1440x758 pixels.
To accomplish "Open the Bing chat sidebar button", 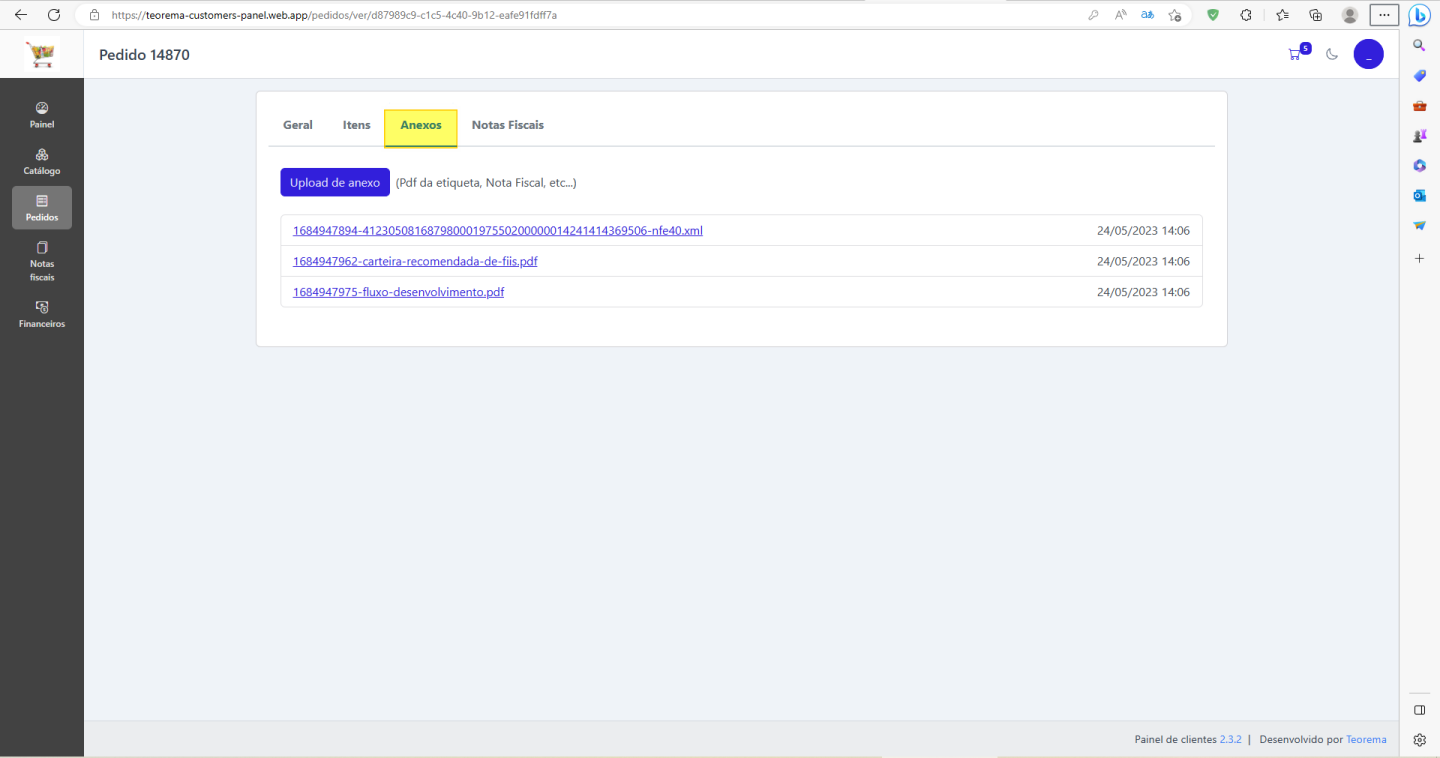I will tap(1418, 15).
